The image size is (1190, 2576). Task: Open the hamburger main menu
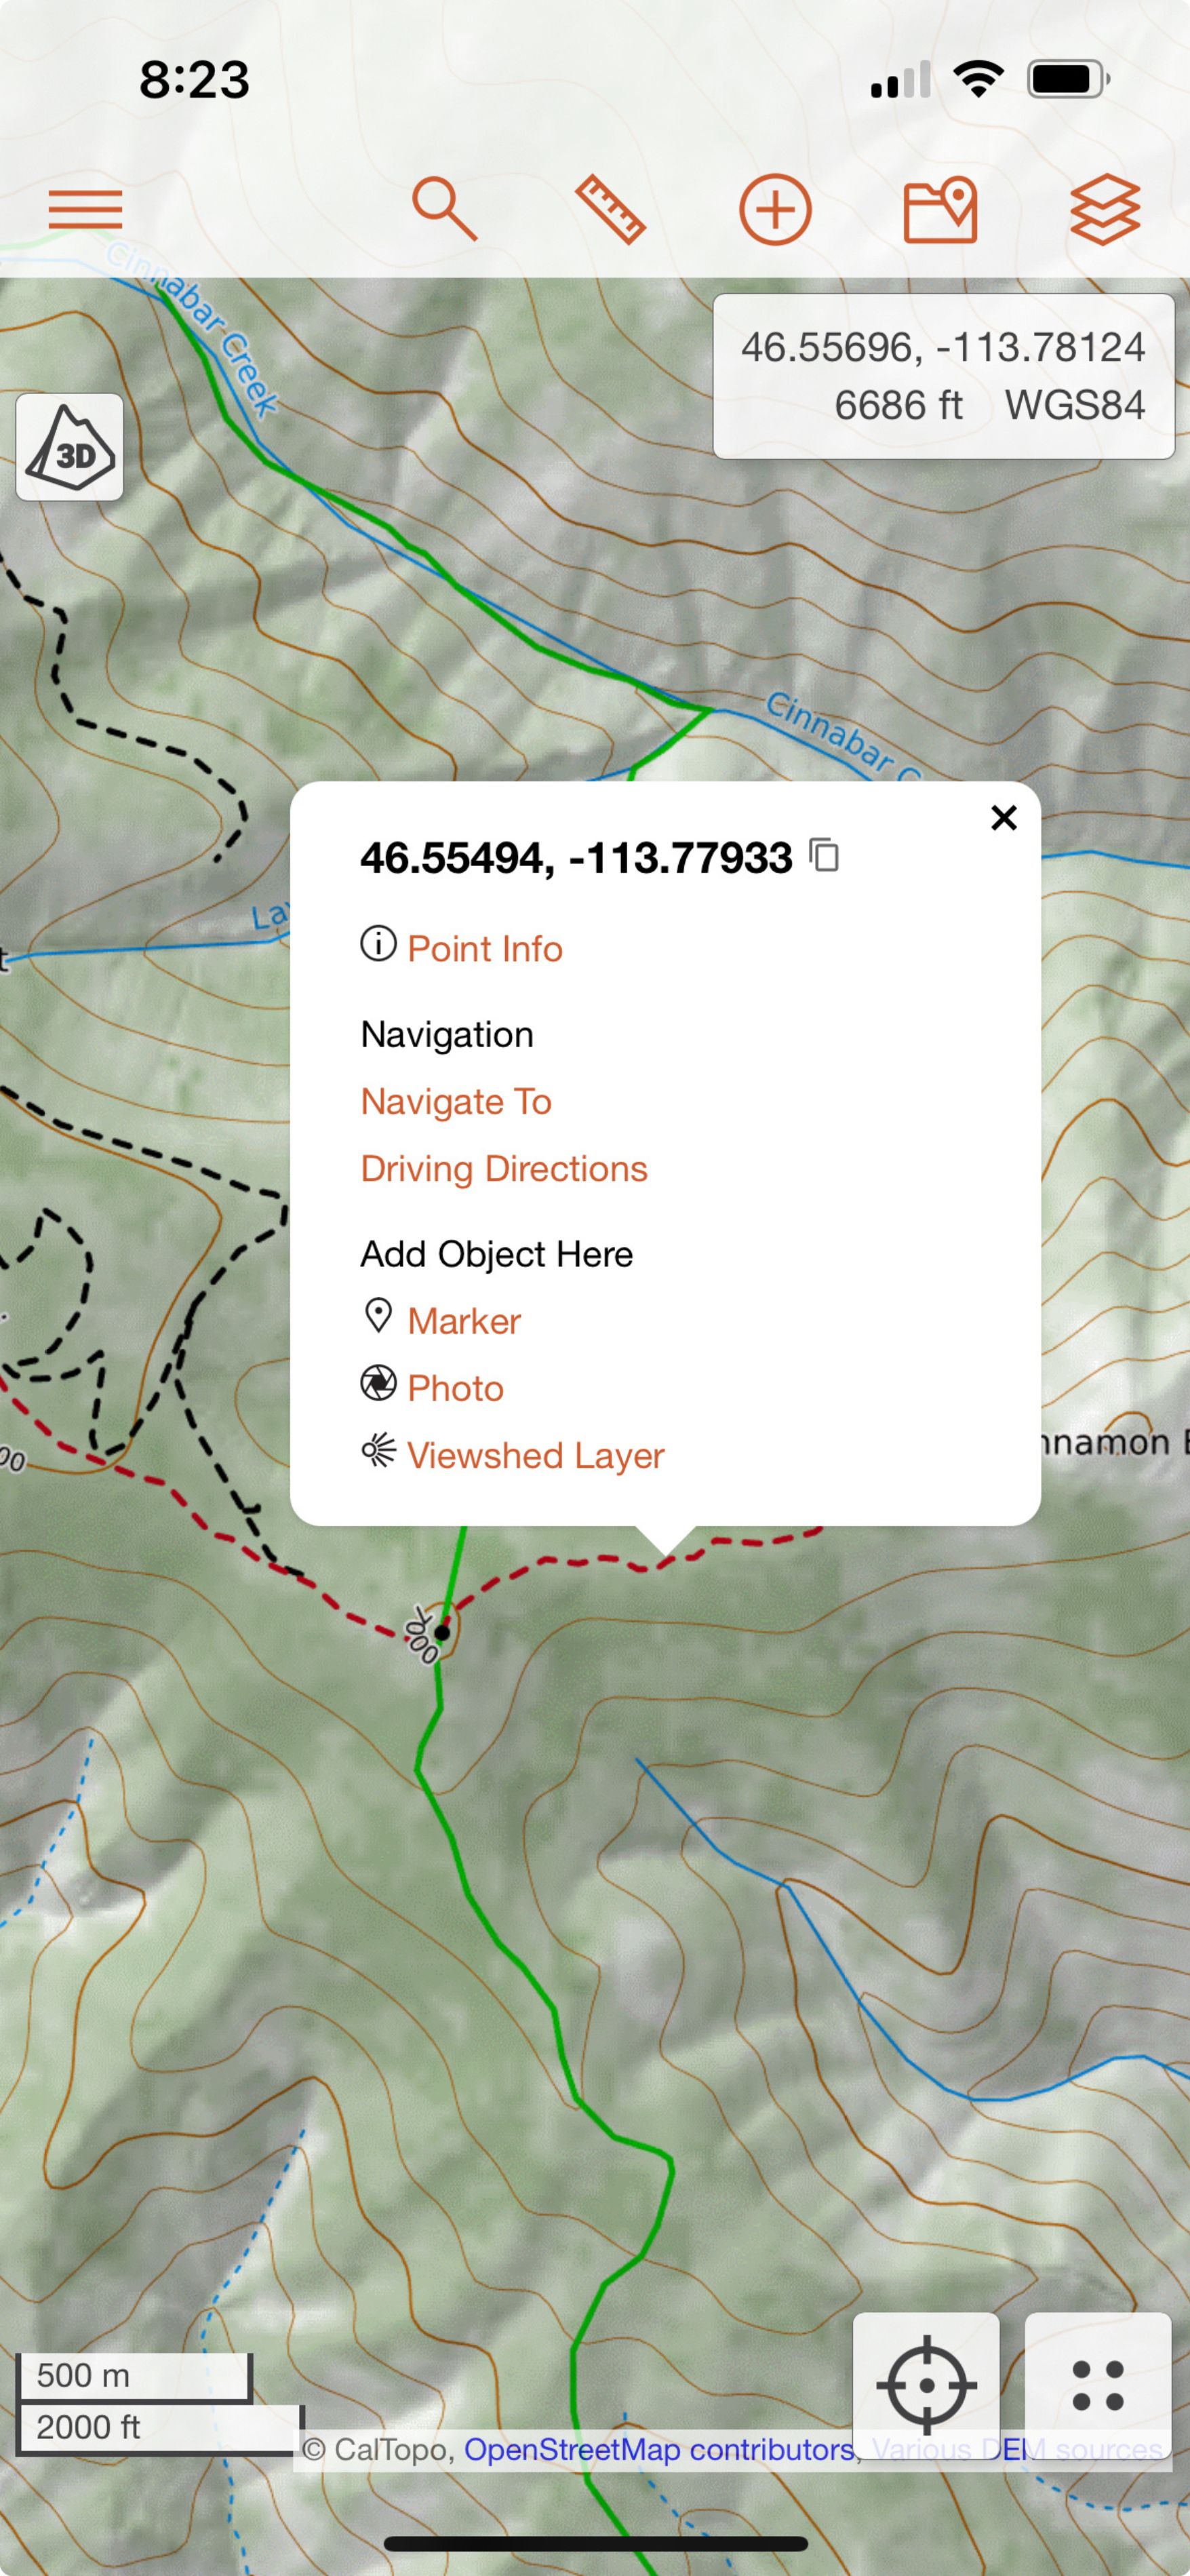pyautogui.click(x=85, y=210)
